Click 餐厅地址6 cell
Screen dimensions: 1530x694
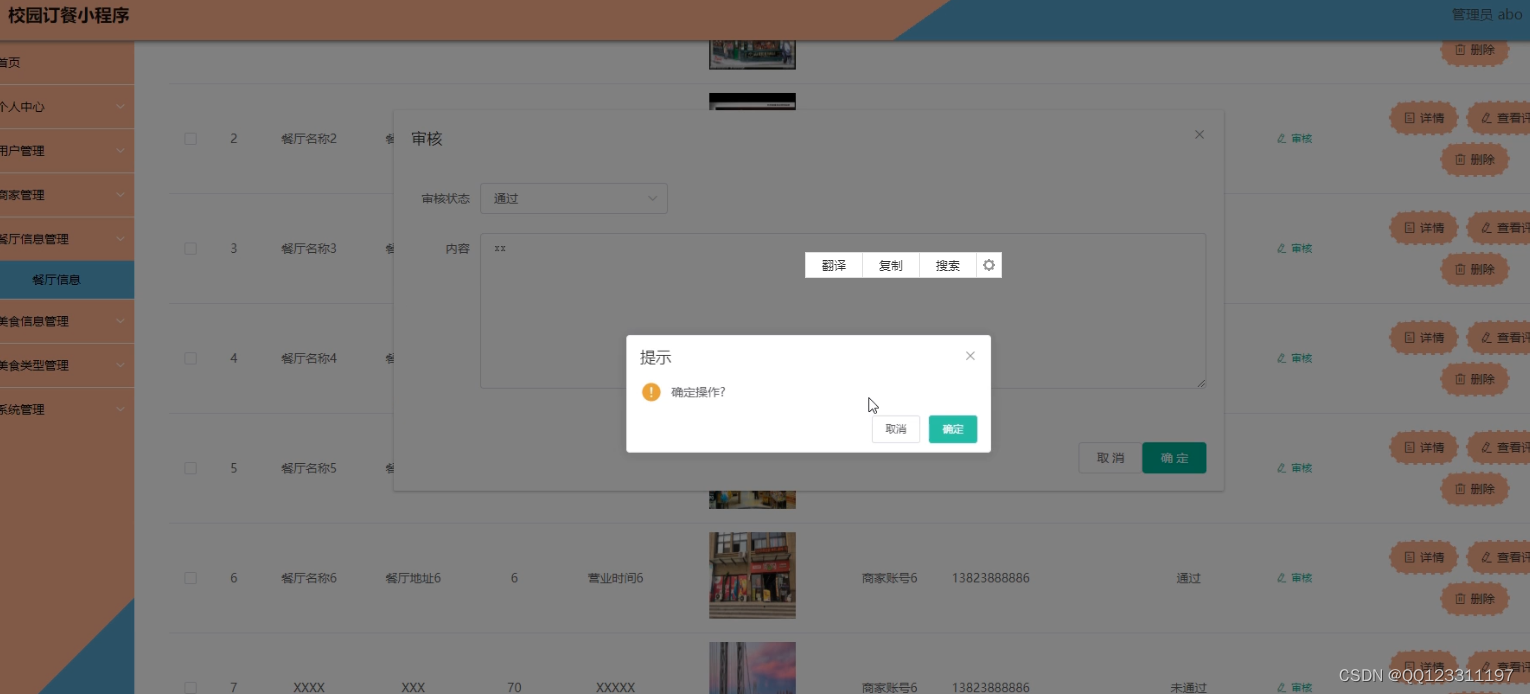click(x=413, y=578)
